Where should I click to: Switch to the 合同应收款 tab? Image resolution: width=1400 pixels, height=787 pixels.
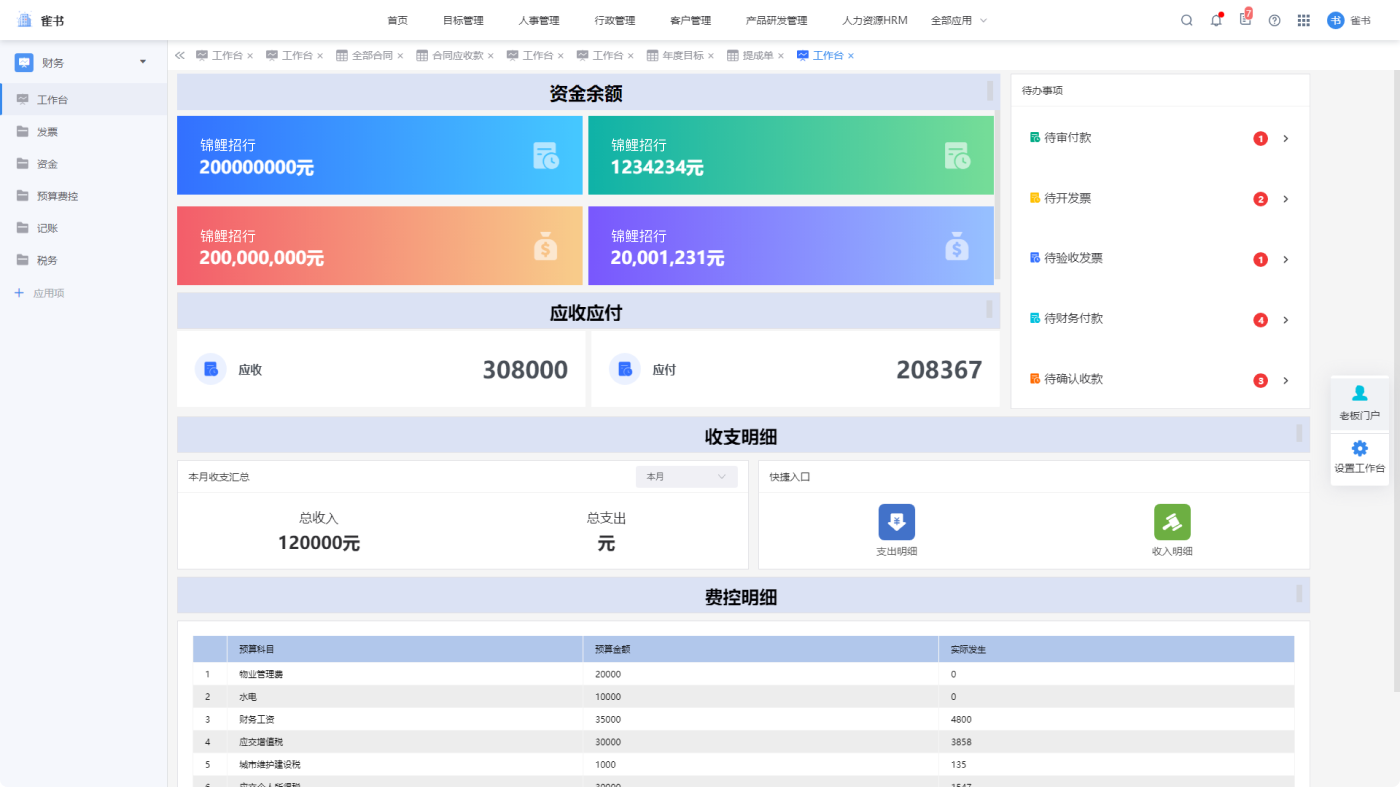click(x=450, y=56)
